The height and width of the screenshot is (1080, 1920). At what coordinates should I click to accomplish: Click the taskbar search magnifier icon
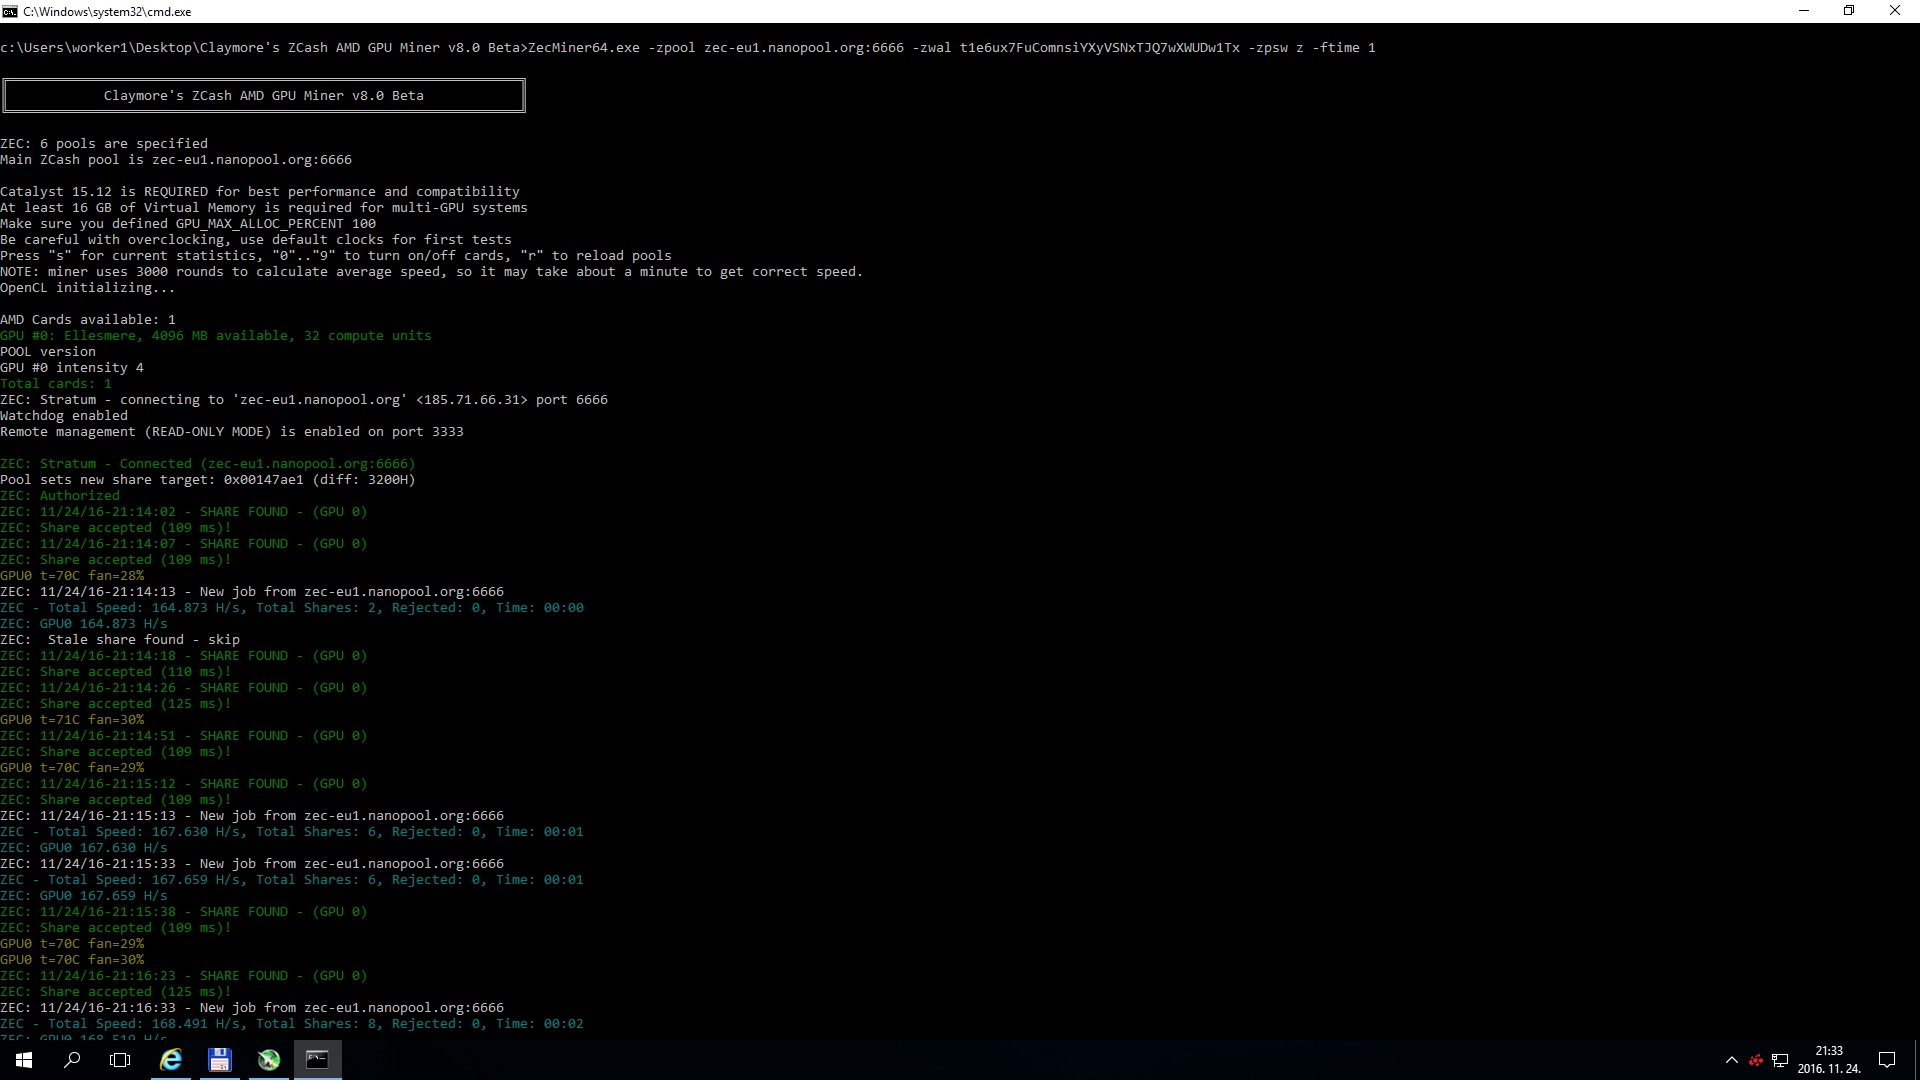coord(72,1060)
